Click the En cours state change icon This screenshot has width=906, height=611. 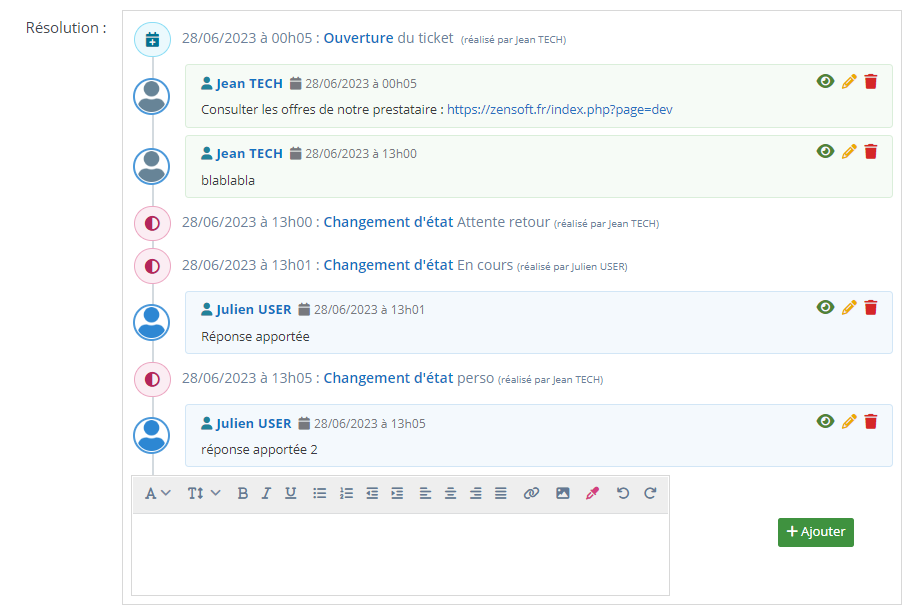click(x=153, y=266)
